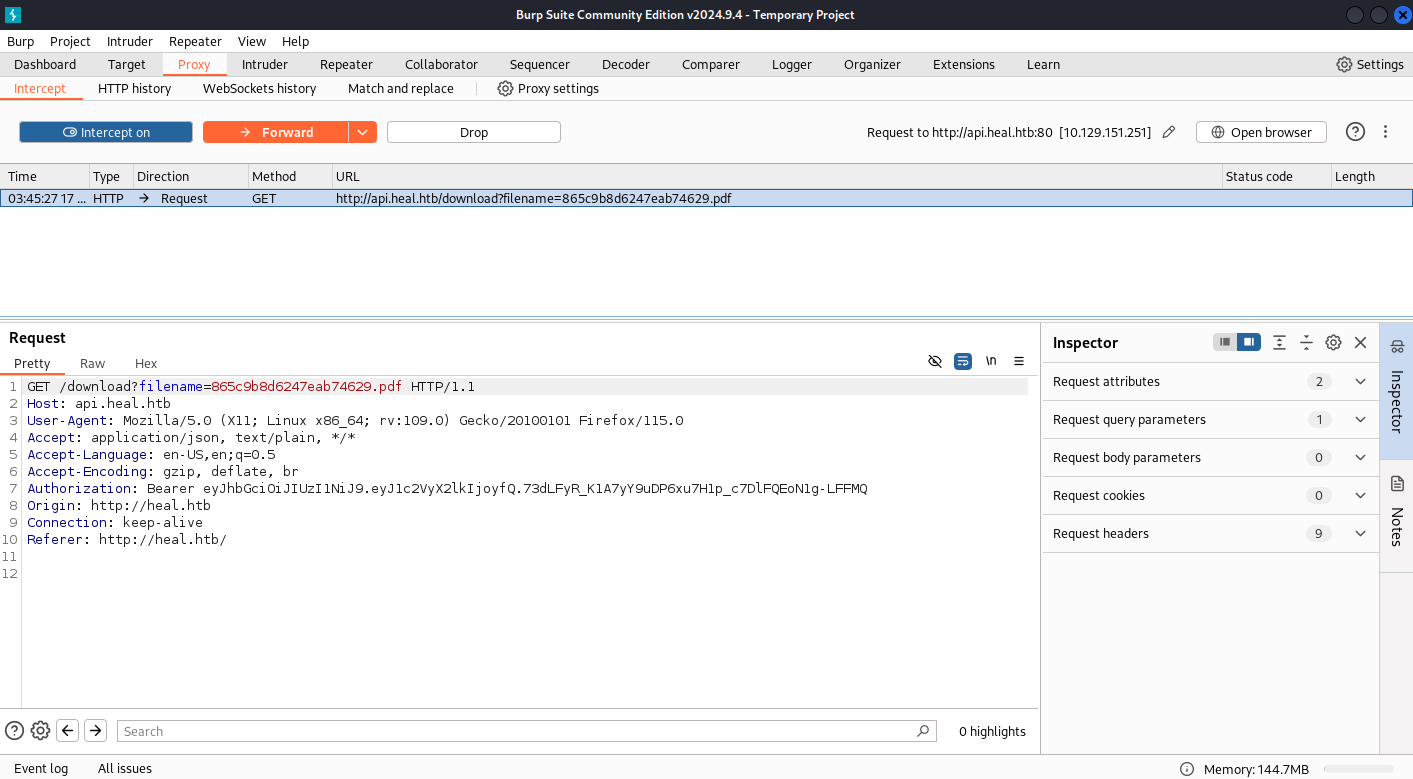The image size is (1413, 779).
Task: Toggle line wrap icon in request editor
Action: [963, 361]
